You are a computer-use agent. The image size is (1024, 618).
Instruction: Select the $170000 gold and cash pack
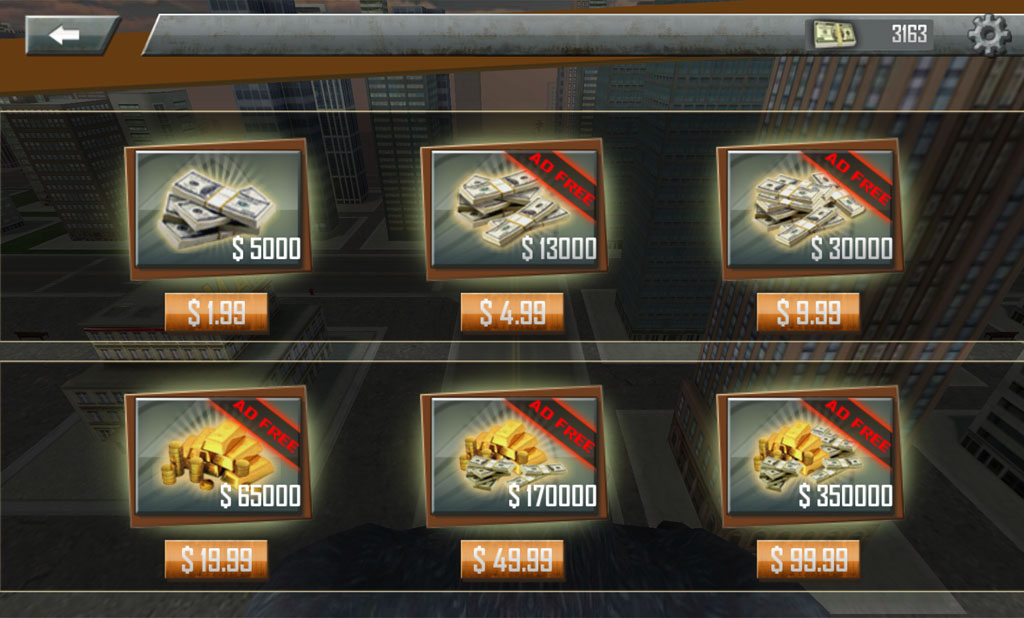[x=515, y=456]
